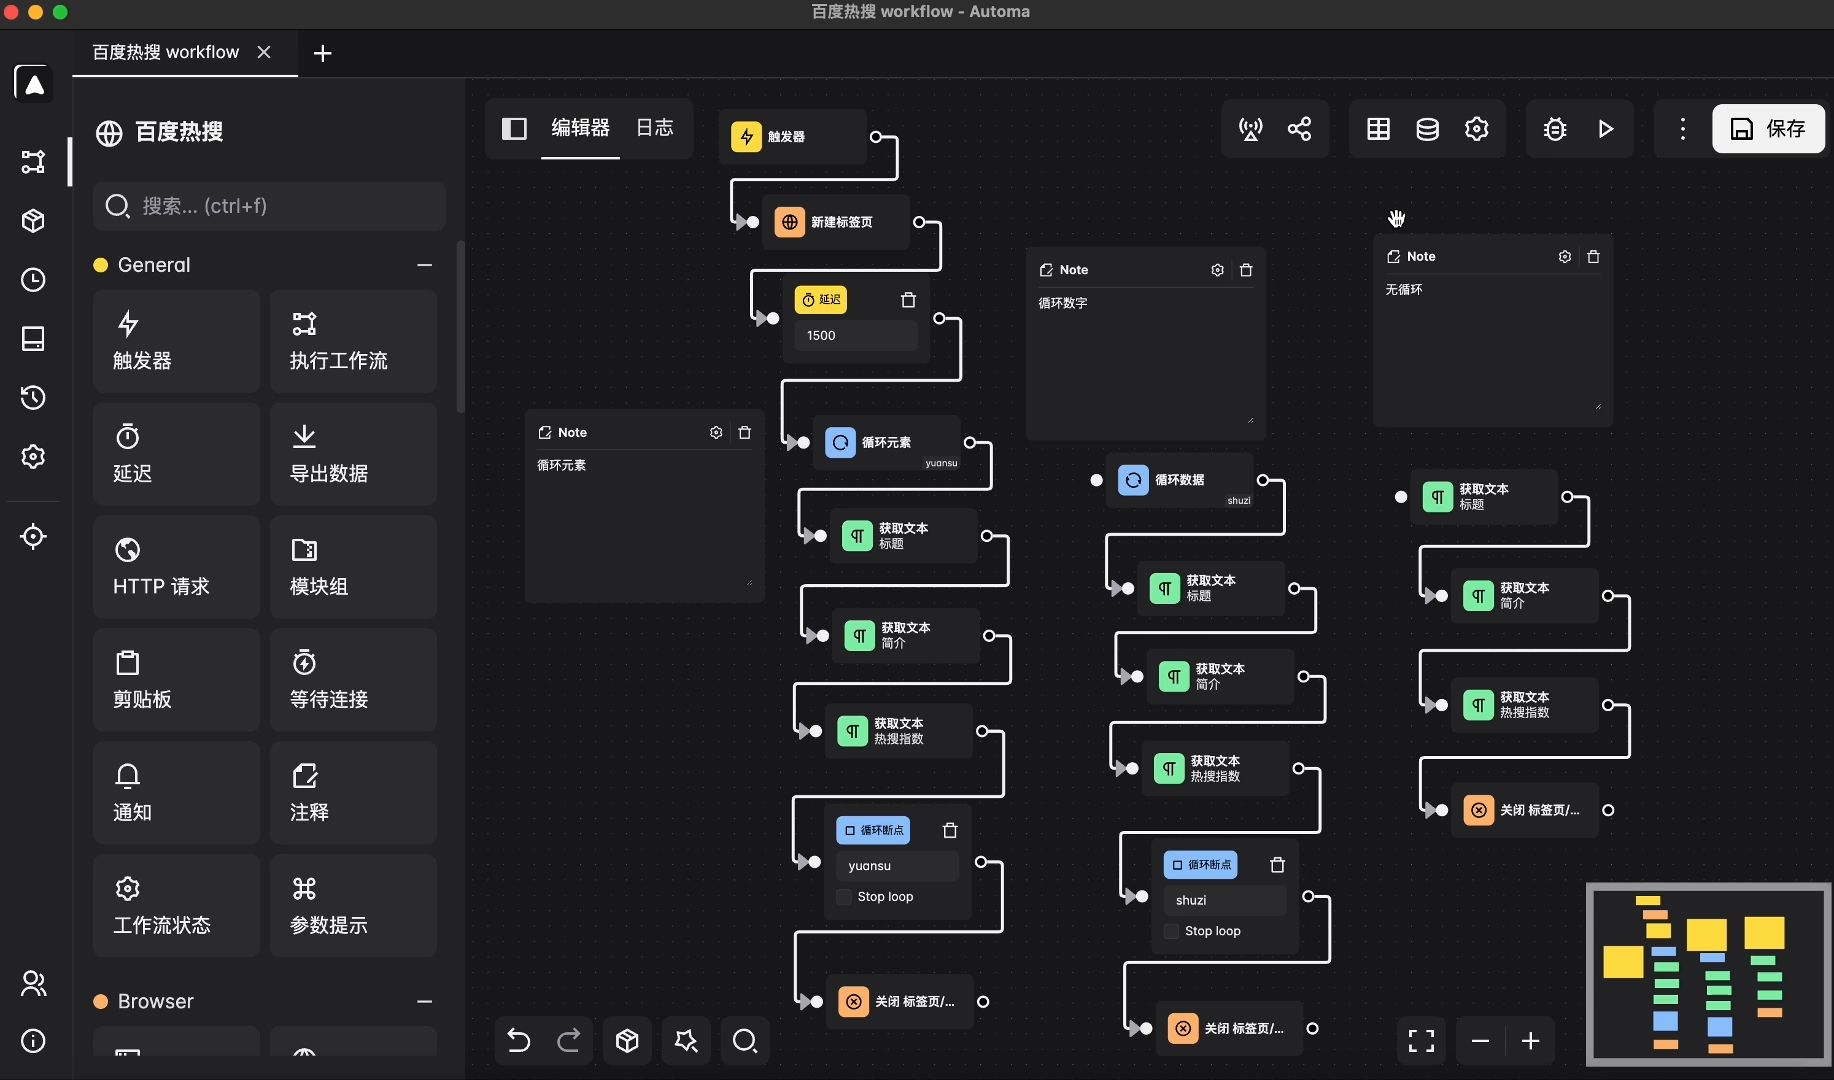Open the Packages cube icon in sidebar
Screen dimensions: 1834x1080
click(33, 220)
